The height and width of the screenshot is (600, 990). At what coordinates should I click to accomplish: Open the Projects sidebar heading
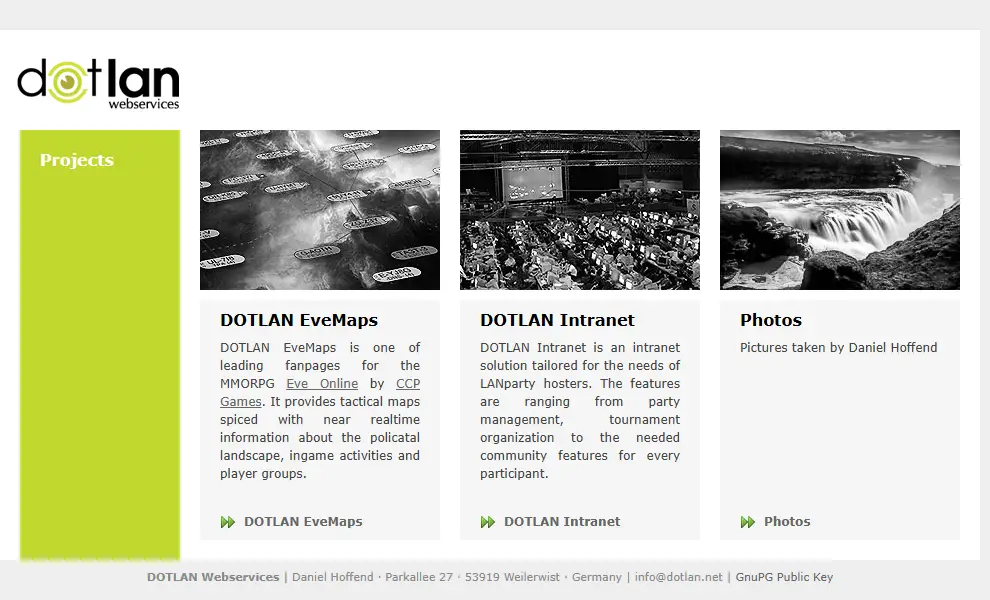pyautogui.click(x=77, y=160)
